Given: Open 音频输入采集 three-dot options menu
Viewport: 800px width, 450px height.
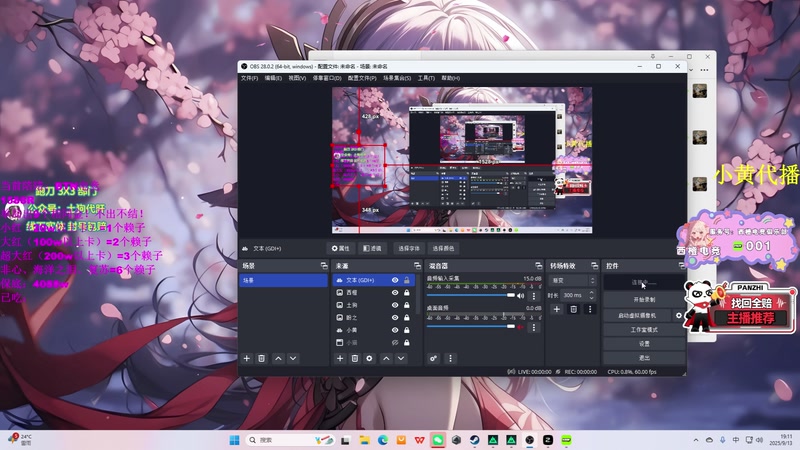Looking at the screenshot, I should point(534,296).
